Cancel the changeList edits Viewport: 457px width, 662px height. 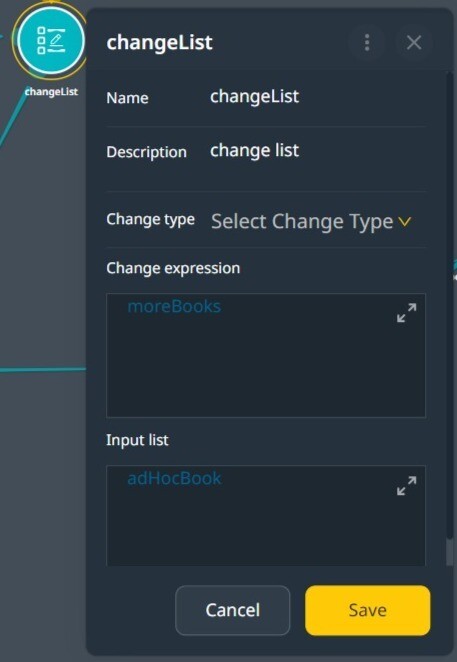pyautogui.click(x=233, y=610)
